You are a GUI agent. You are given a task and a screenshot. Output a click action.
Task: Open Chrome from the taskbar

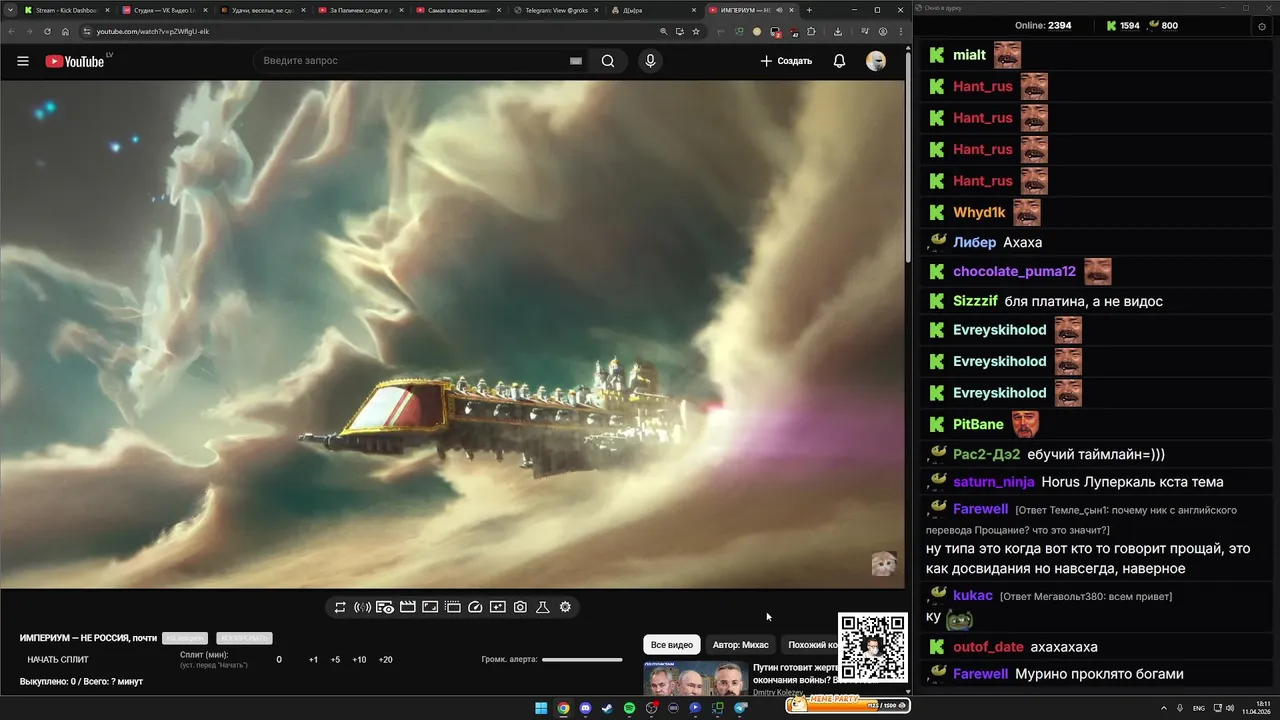[563, 708]
